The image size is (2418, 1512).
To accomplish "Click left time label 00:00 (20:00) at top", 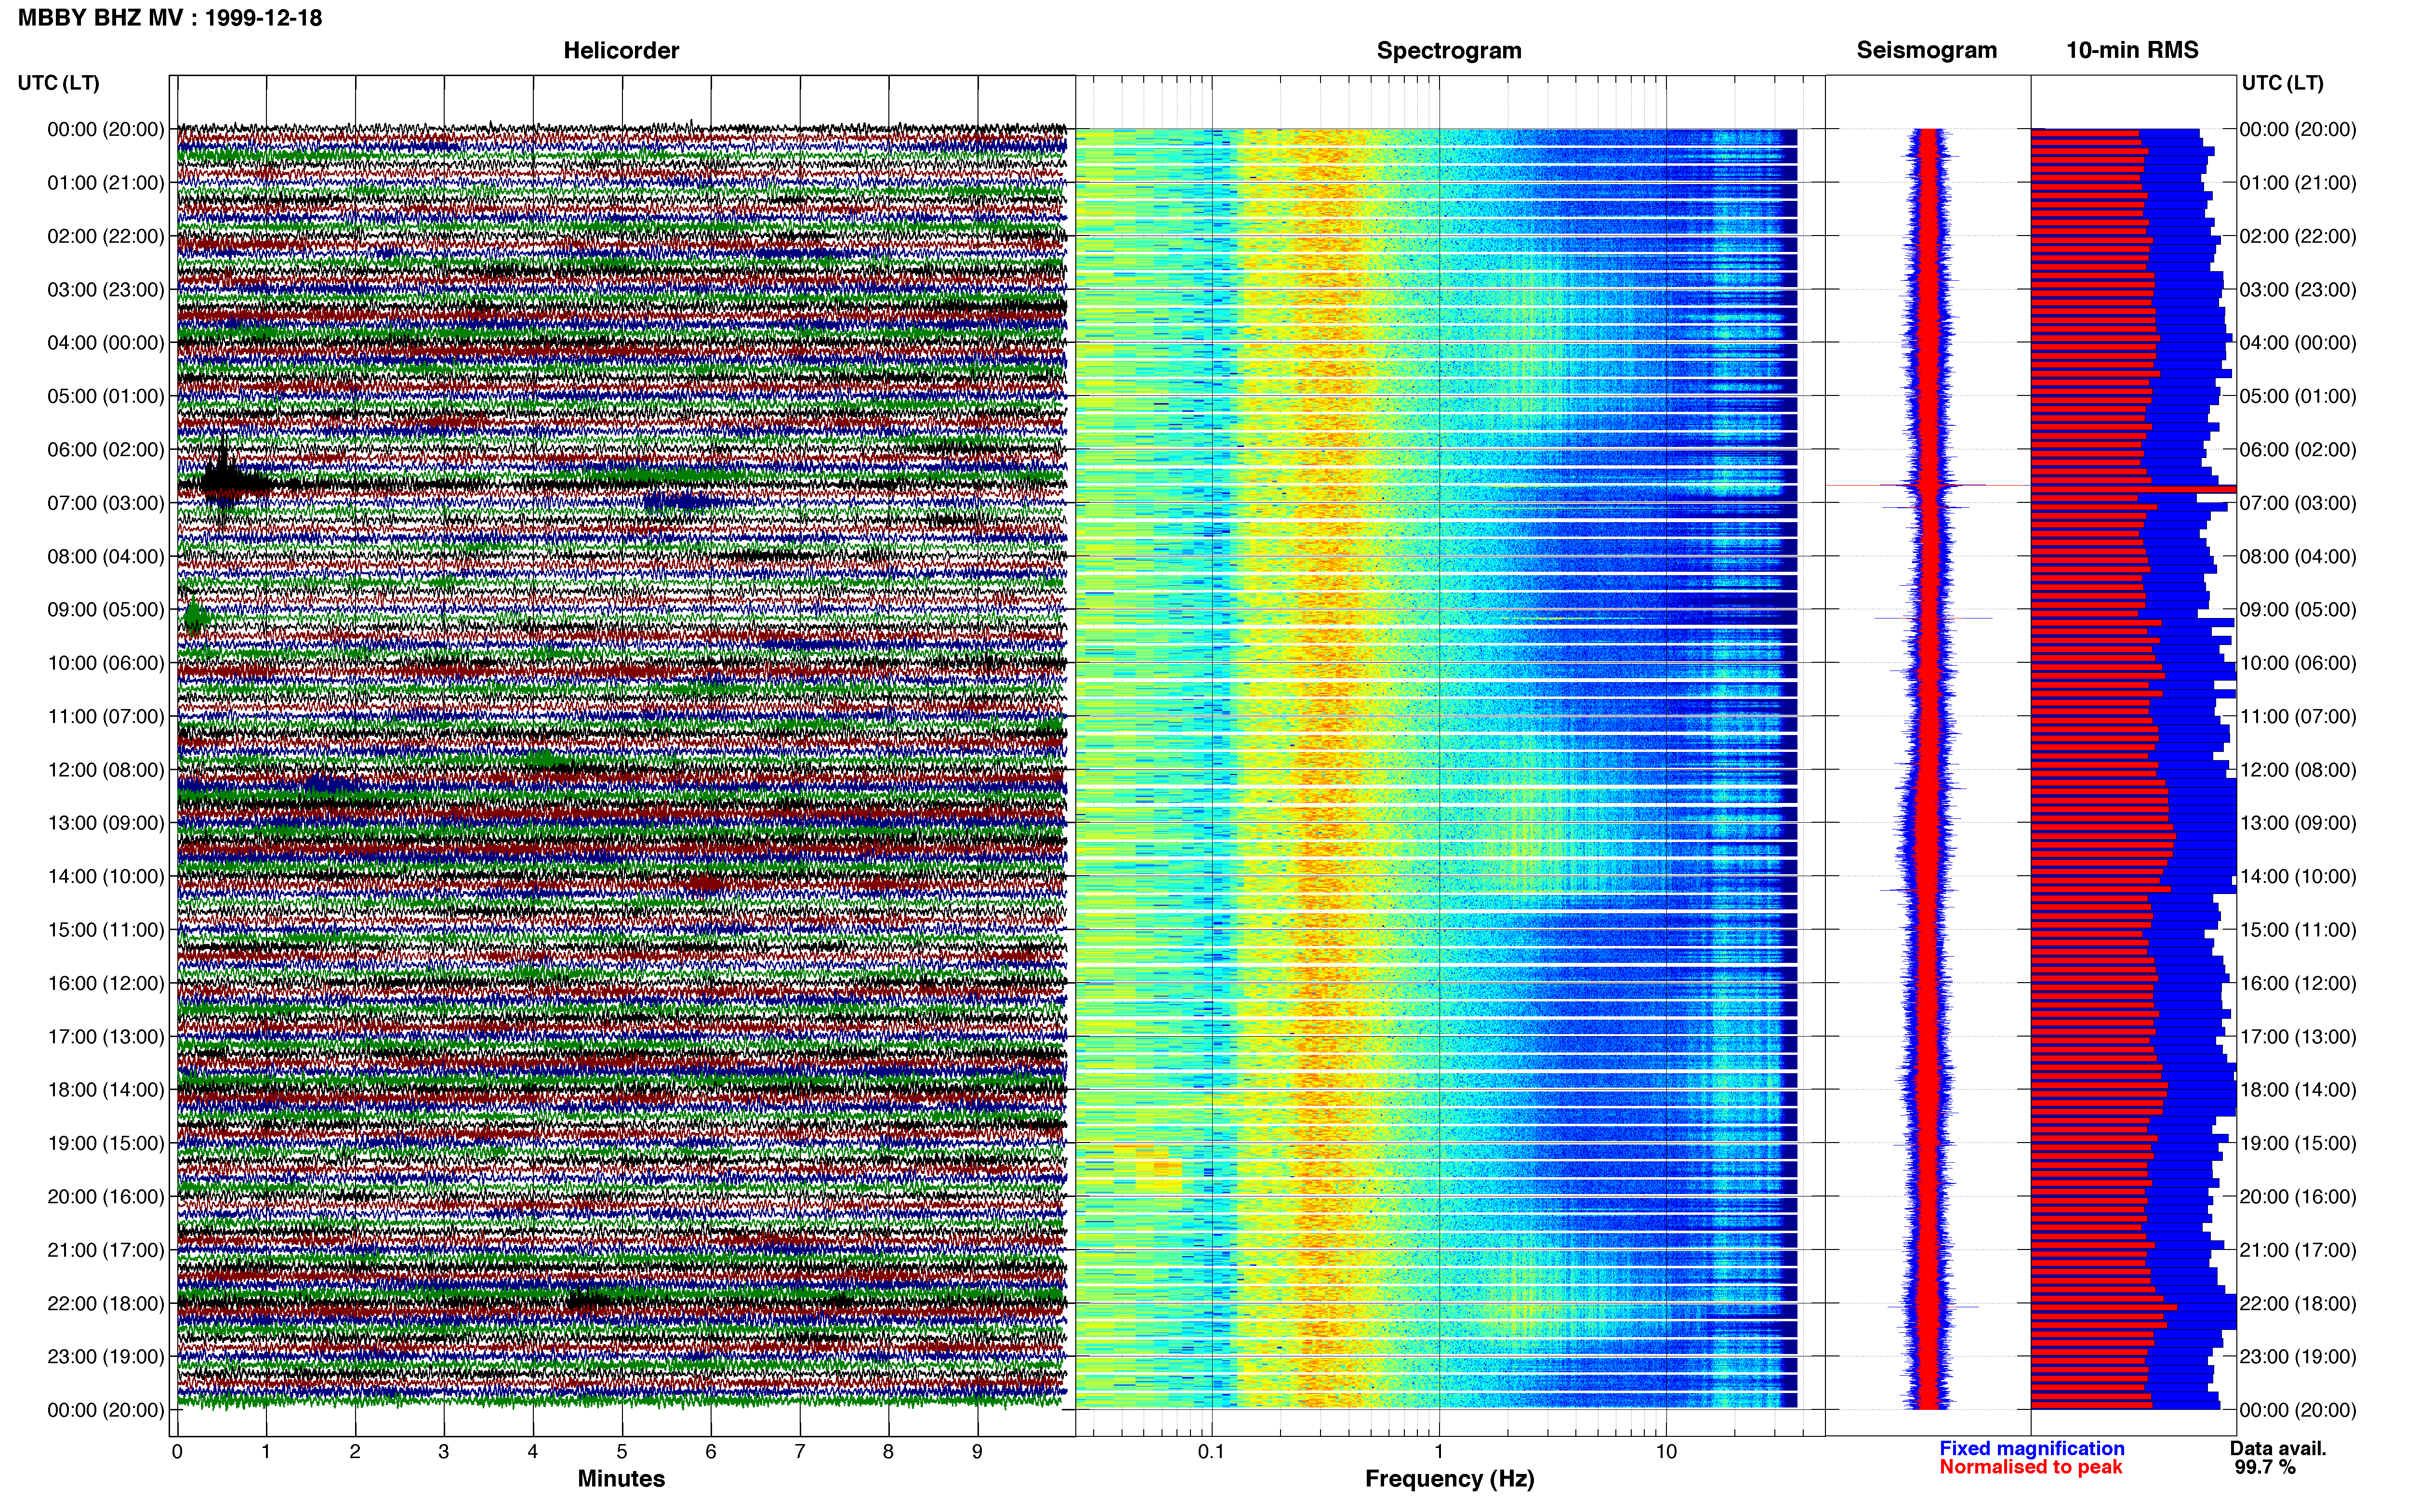I will 106,129.
